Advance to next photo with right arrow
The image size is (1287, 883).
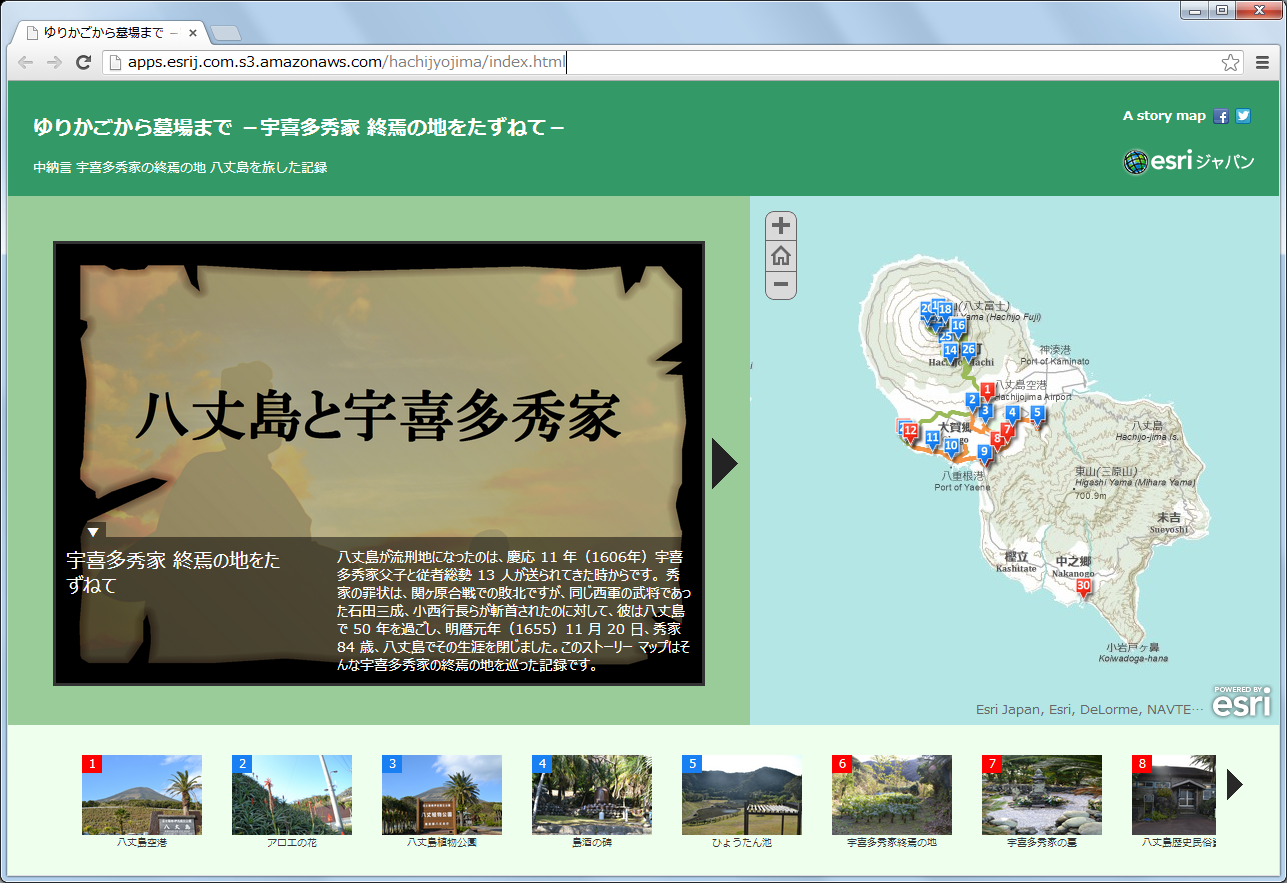[x=724, y=464]
